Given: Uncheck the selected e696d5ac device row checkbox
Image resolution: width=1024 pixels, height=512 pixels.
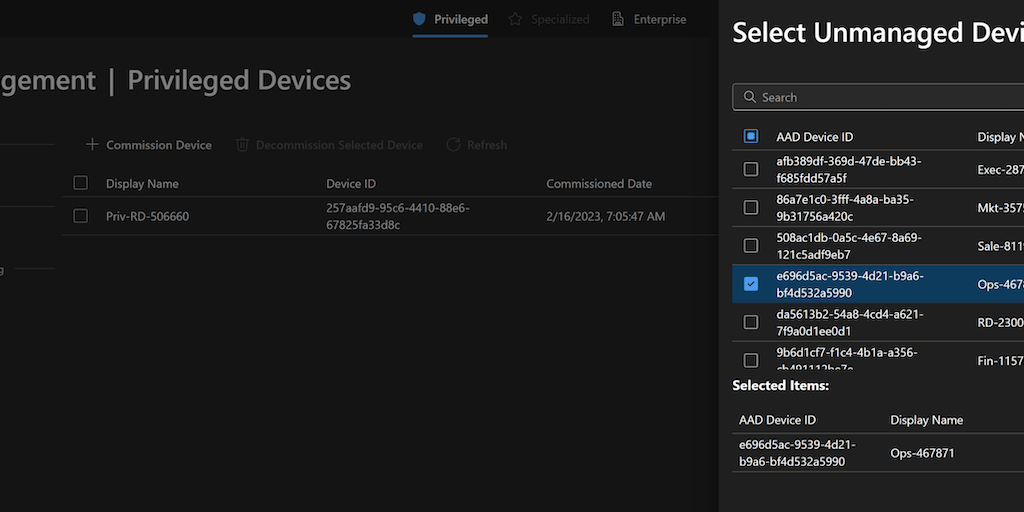Looking at the screenshot, I should [751, 284].
